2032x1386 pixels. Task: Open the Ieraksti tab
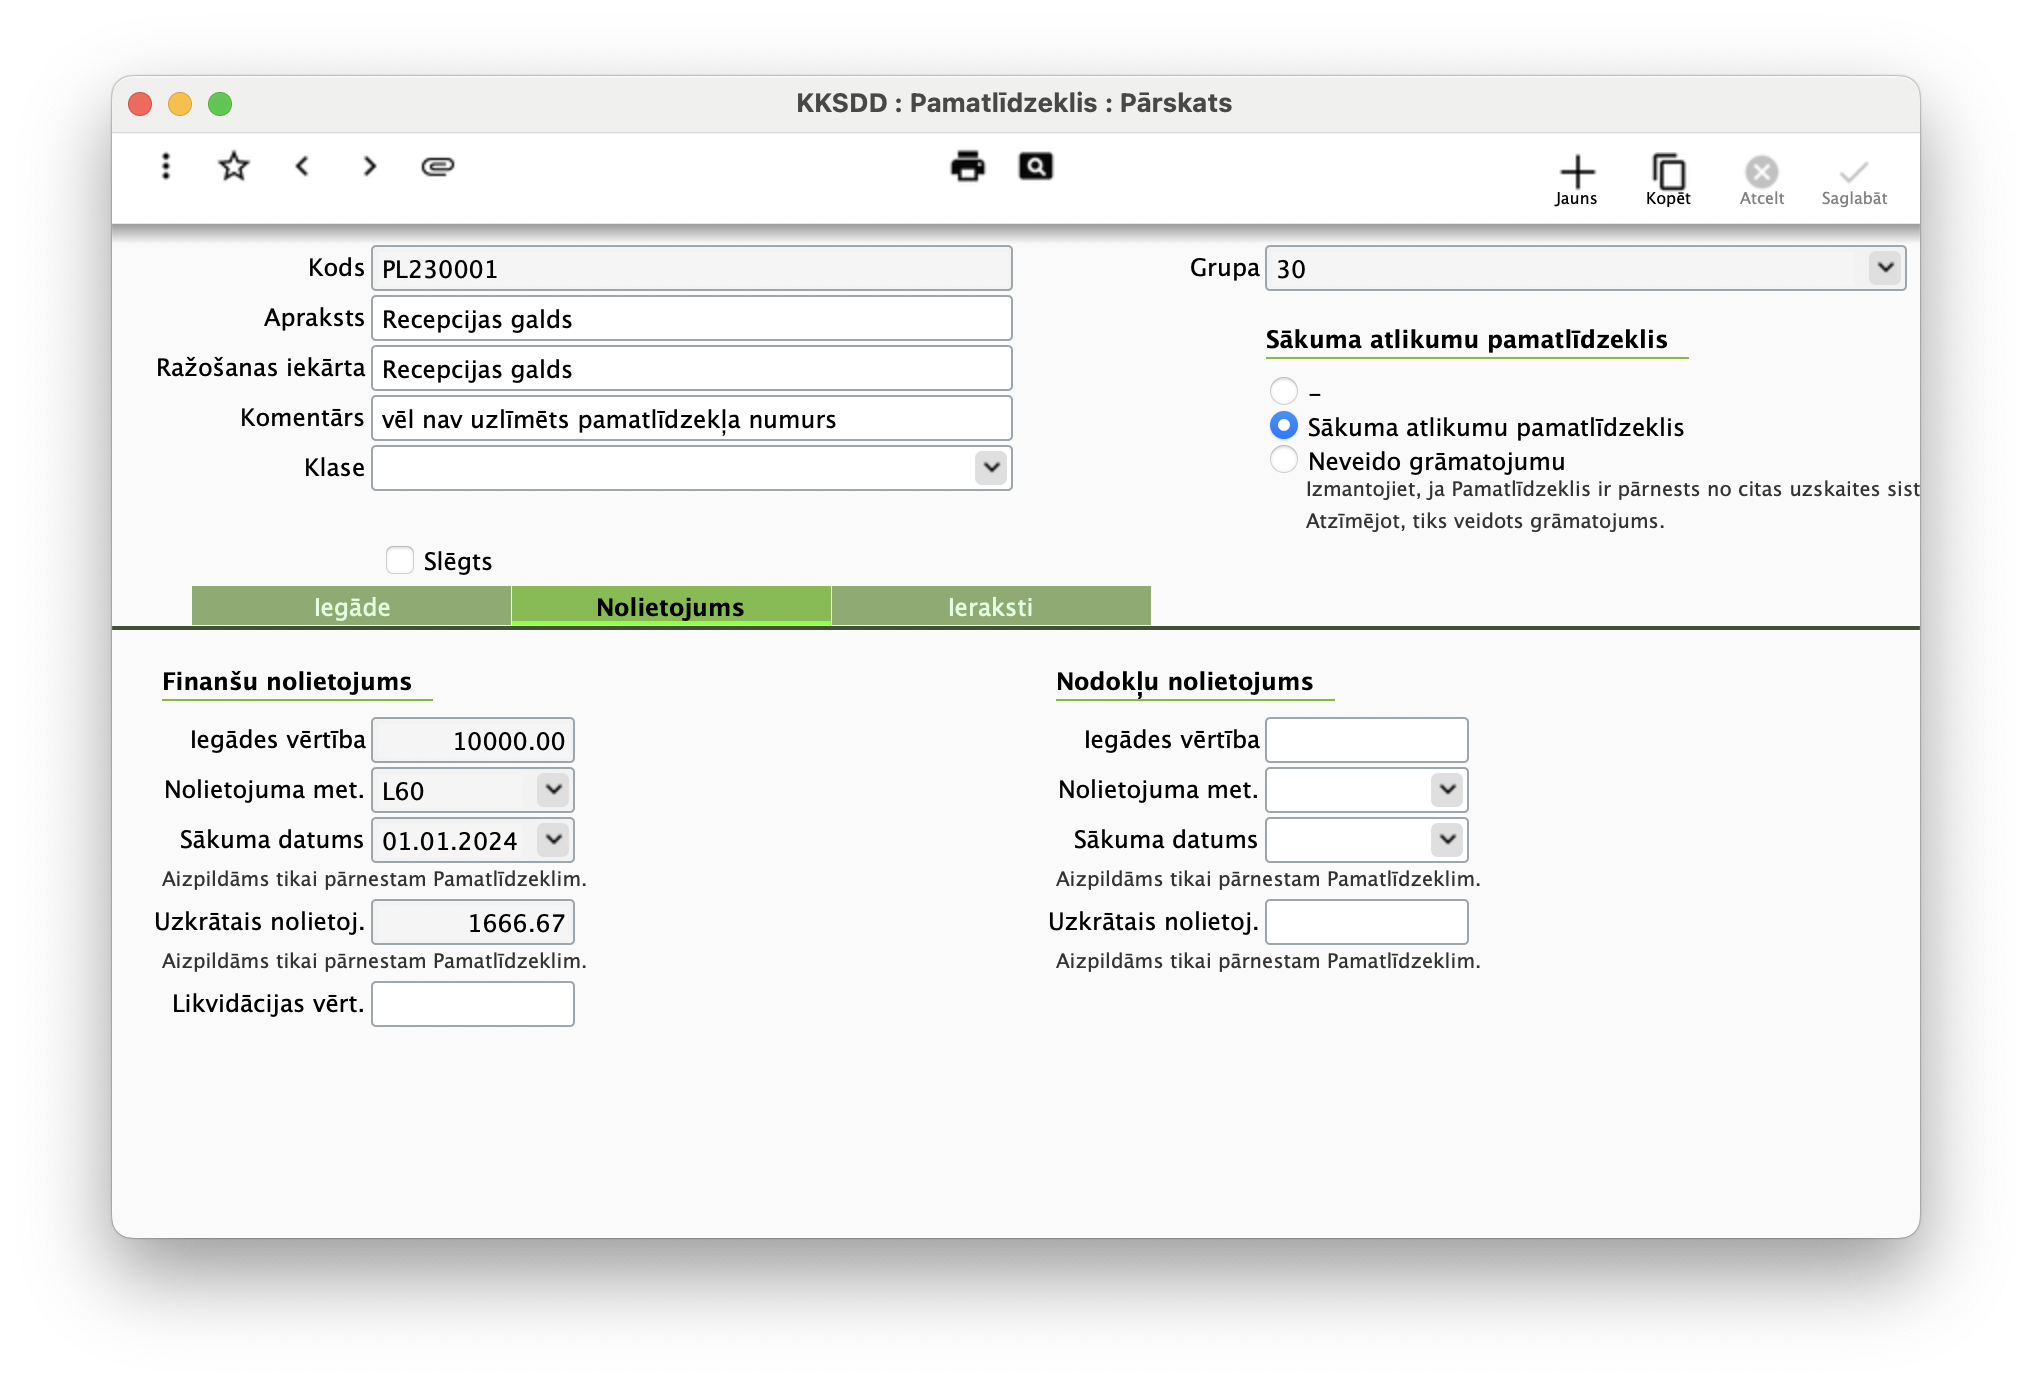(x=990, y=607)
